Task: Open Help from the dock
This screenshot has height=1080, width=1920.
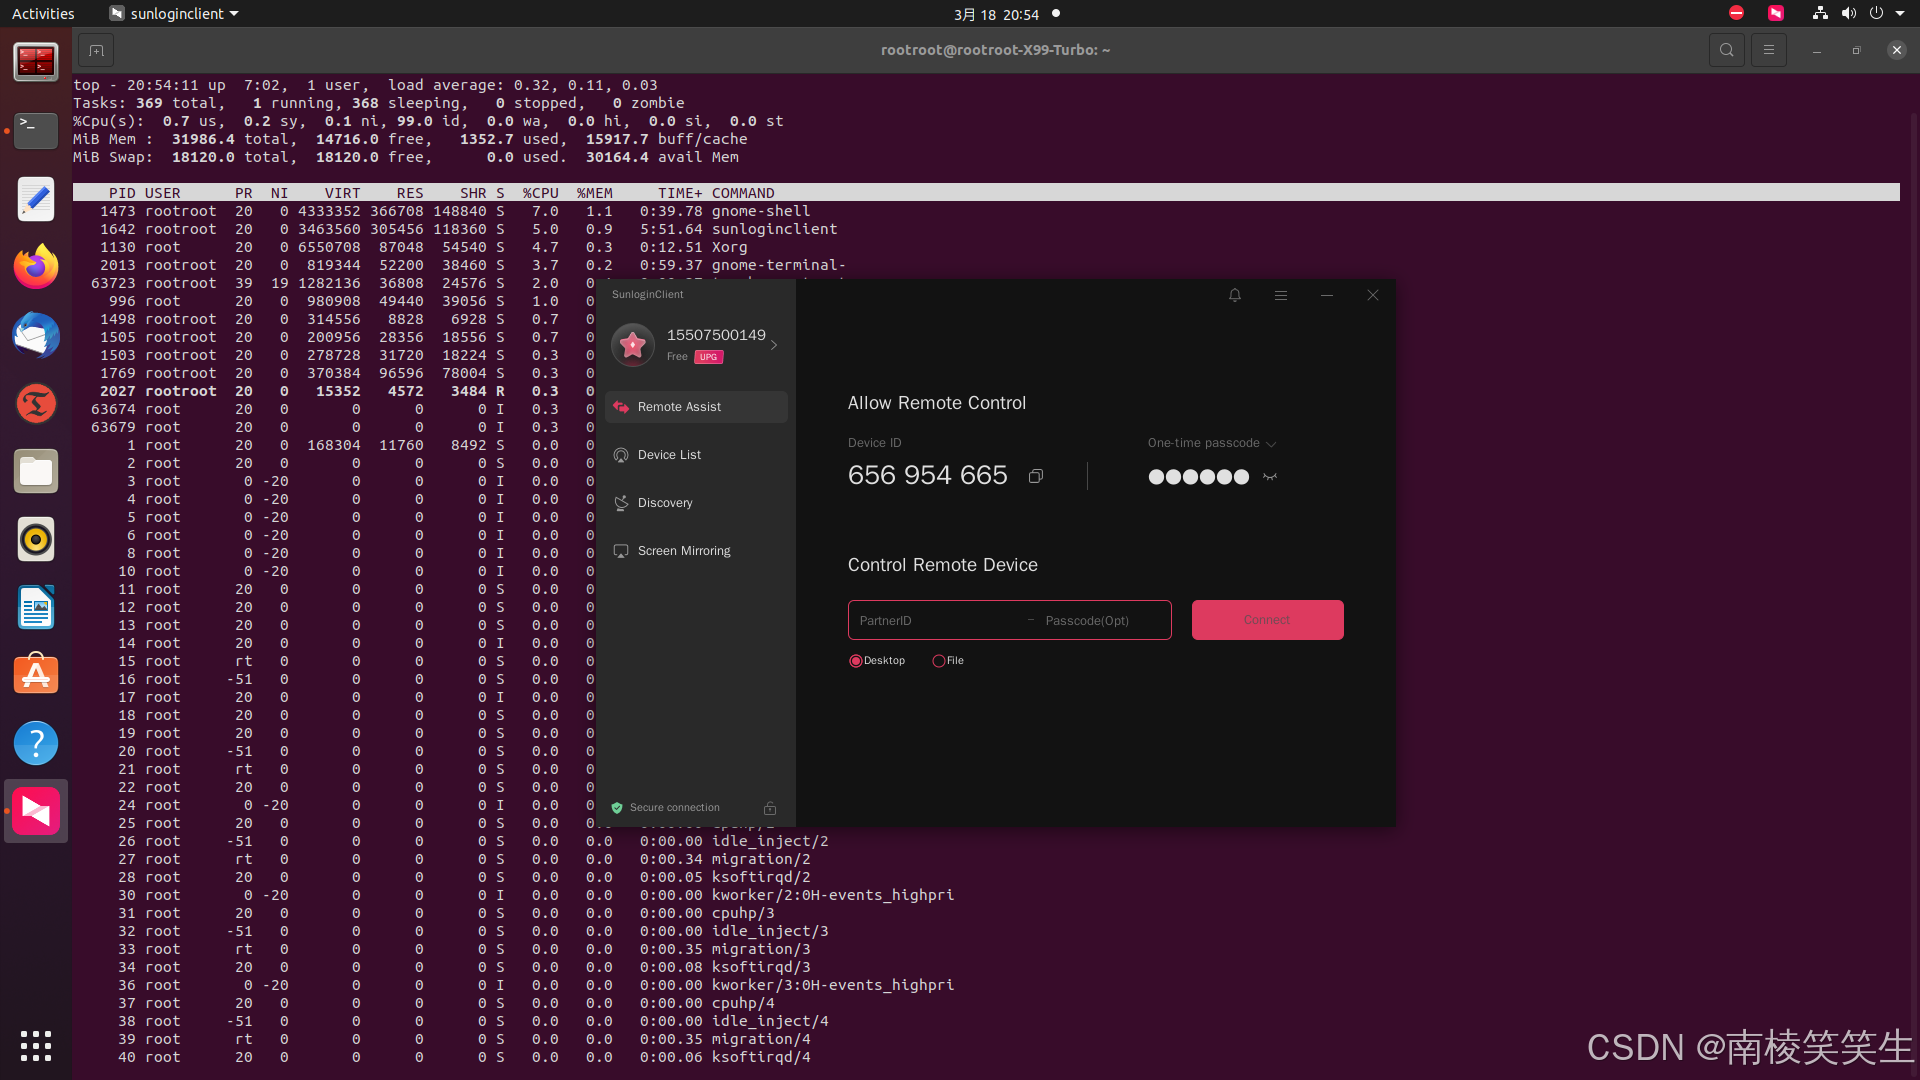Action: pyautogui.click(x=36, y=743)
